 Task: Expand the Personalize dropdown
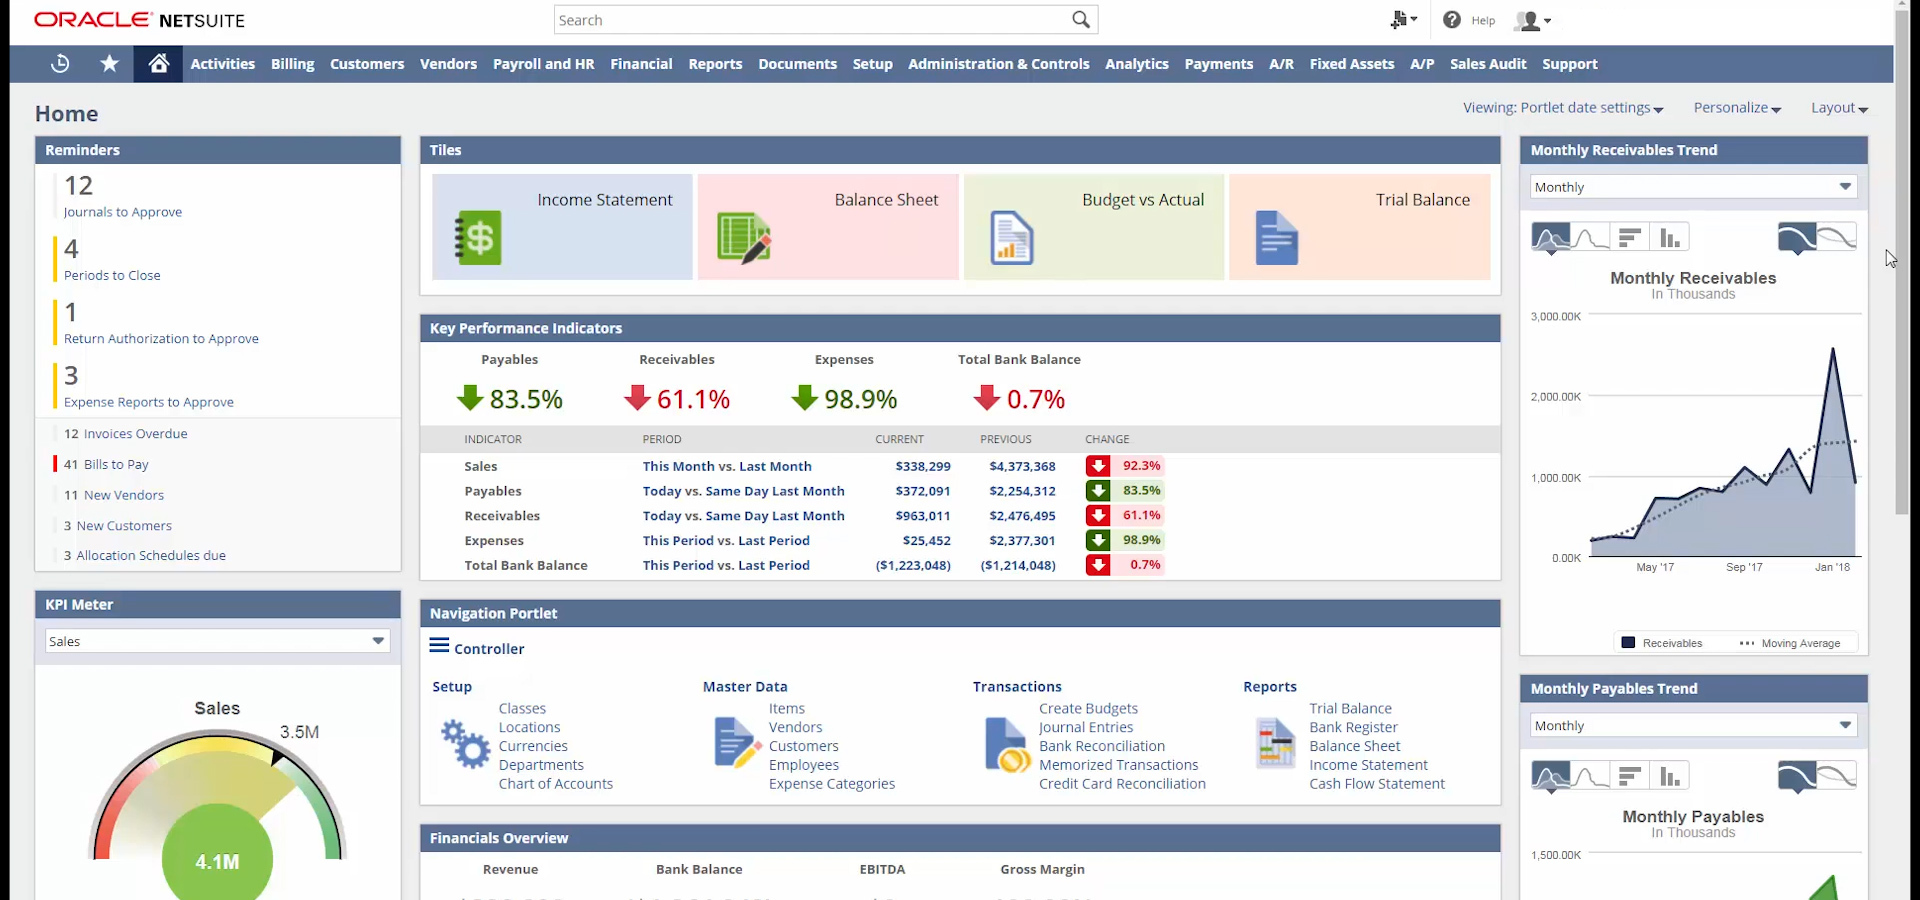pos(1737,108)
